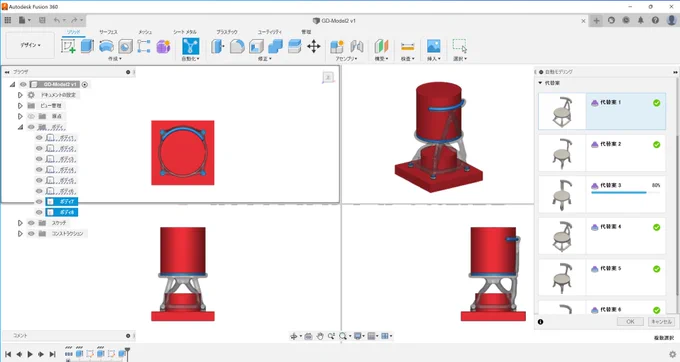Screen dimensions: 680x362
Task: Click the Orbit navigation tool icon
Action: [x=294, y=336]
